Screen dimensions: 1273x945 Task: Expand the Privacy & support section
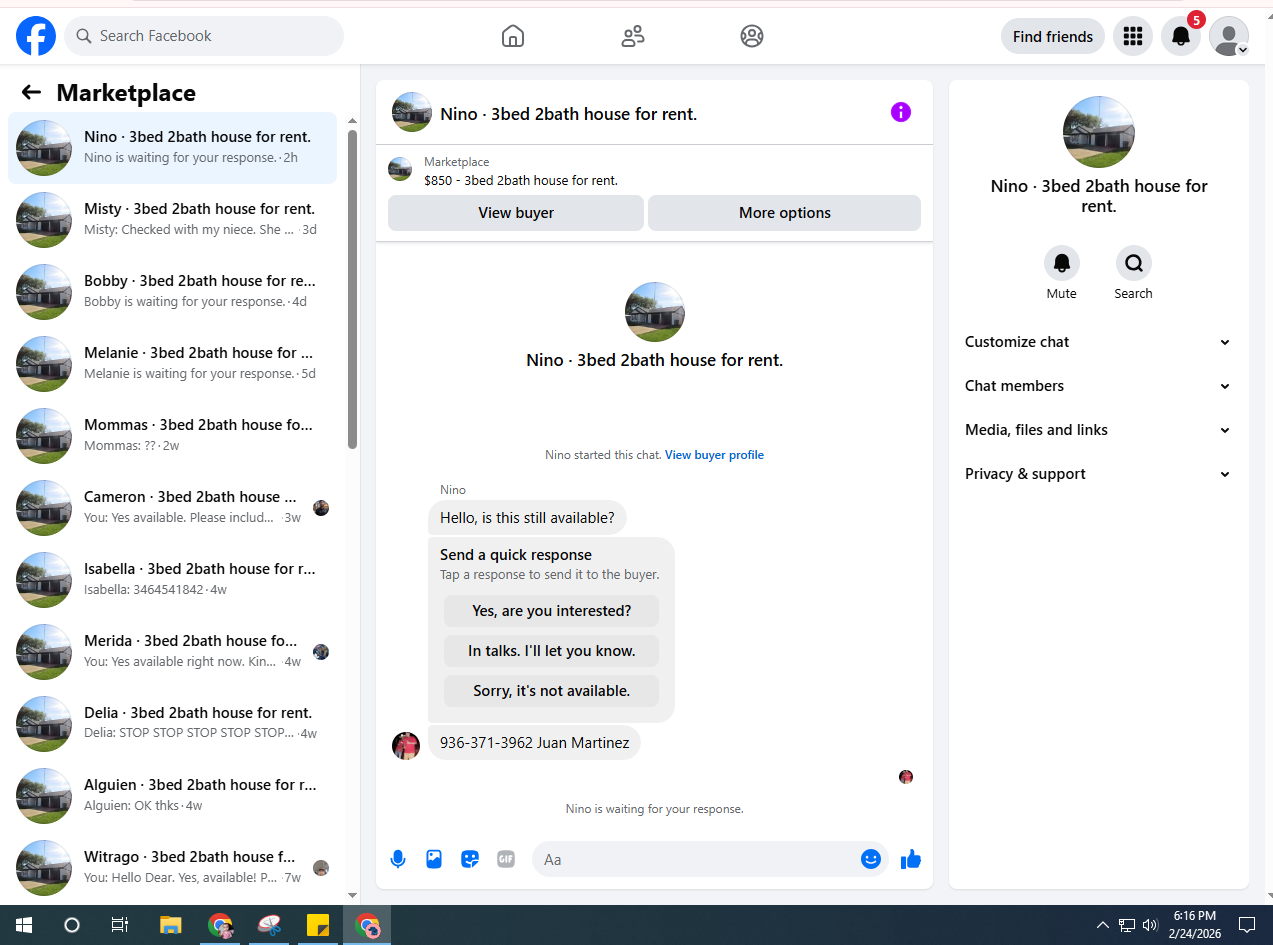1098,474
